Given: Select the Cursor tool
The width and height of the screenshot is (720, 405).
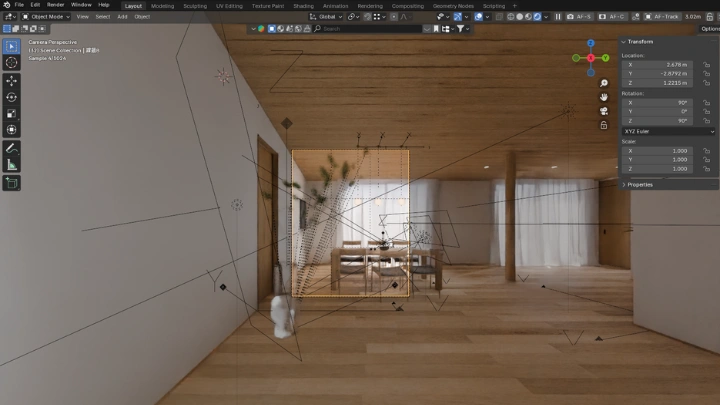Looking at the screenshot, I should (11, 62).
